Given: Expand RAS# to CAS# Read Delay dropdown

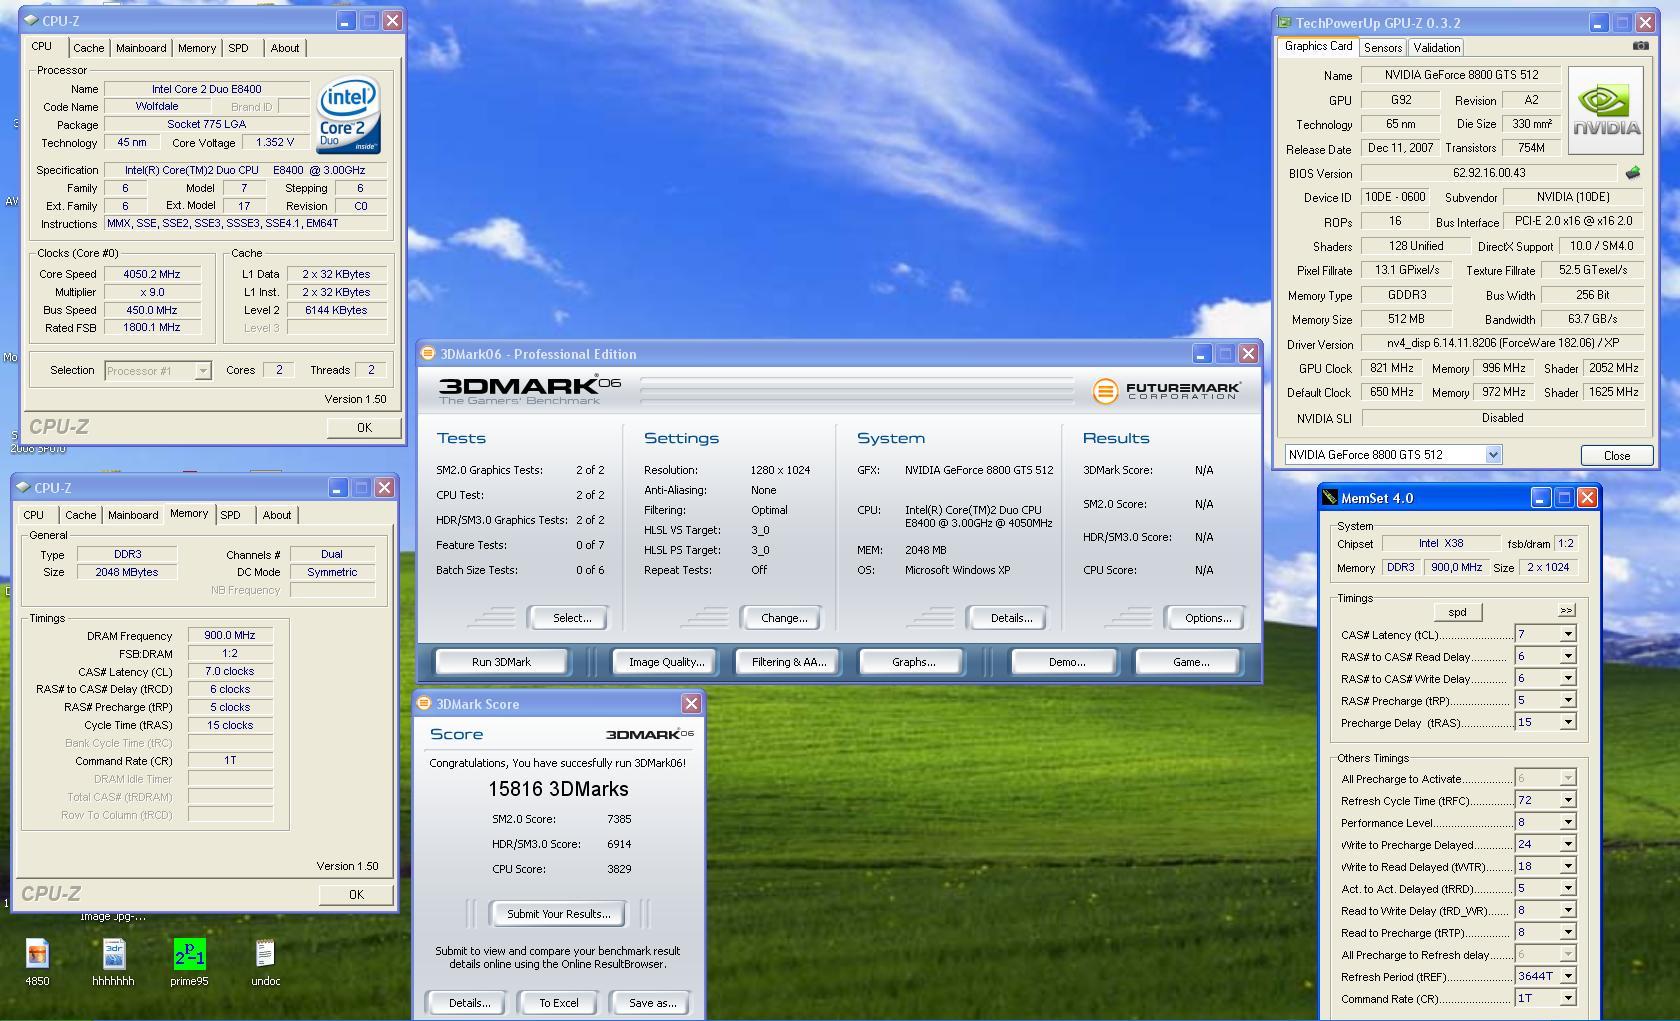Looking at the screenshot, I should 1568,656.
